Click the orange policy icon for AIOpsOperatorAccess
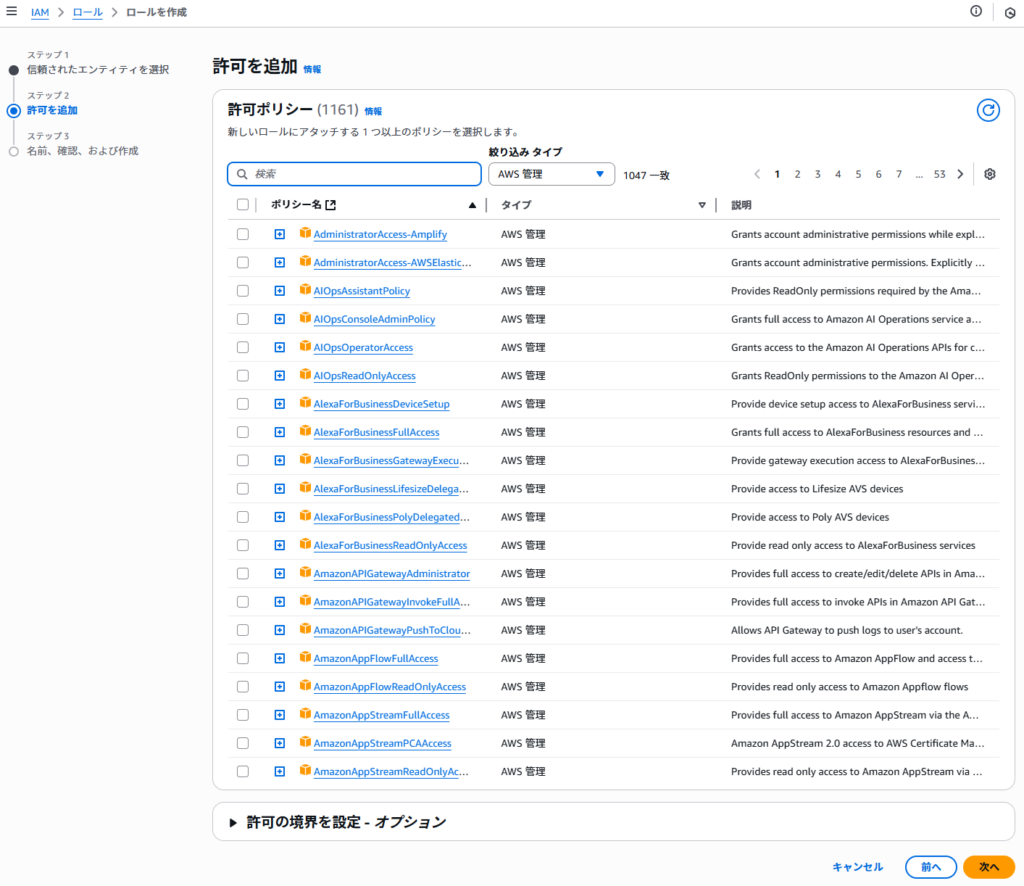This screenshot has height=886, width=1024. 305,347
